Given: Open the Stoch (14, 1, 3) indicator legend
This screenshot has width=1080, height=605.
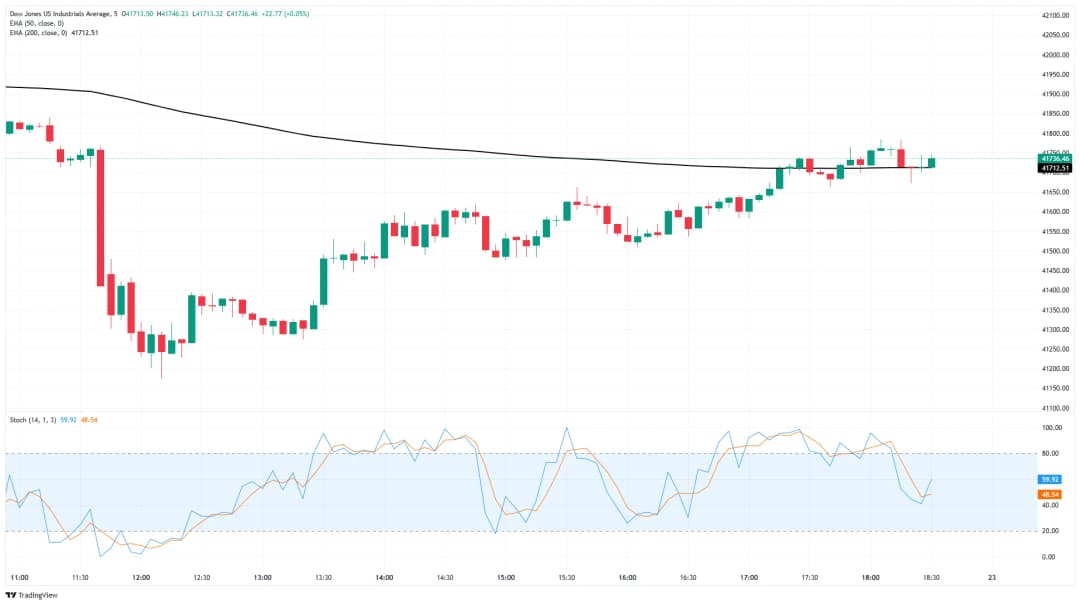Looking at the screenshot, I should [x=35, y=420].
